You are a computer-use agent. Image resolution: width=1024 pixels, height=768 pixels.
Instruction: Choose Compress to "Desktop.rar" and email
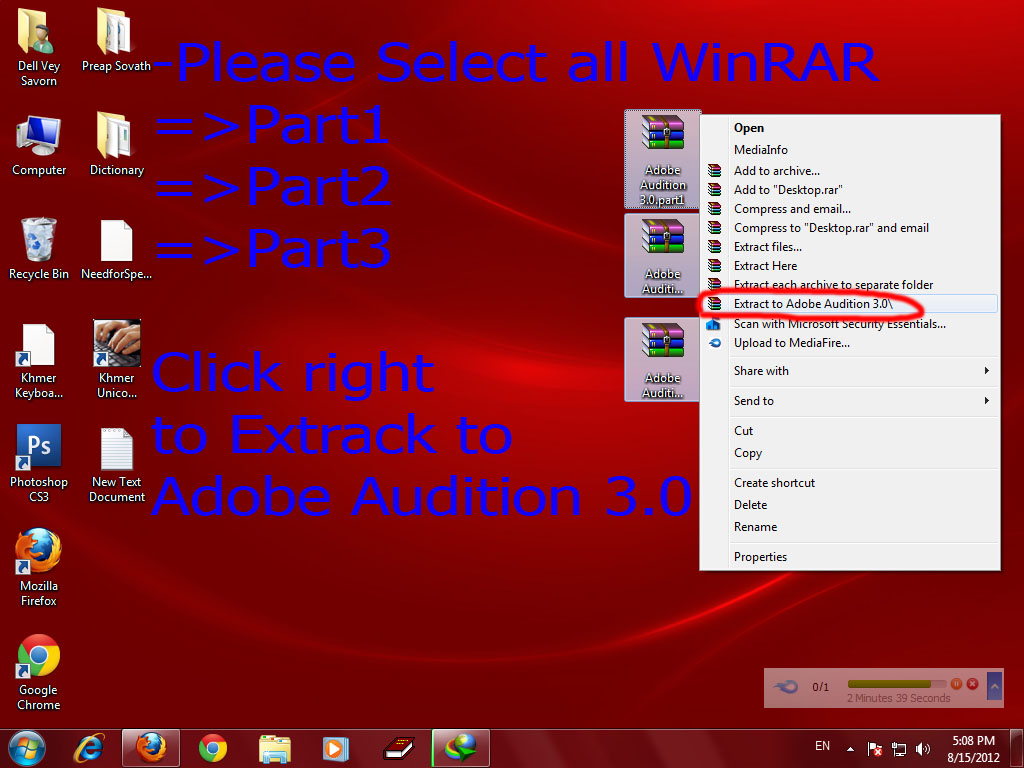pyautogui.click(x=850, y=227)
